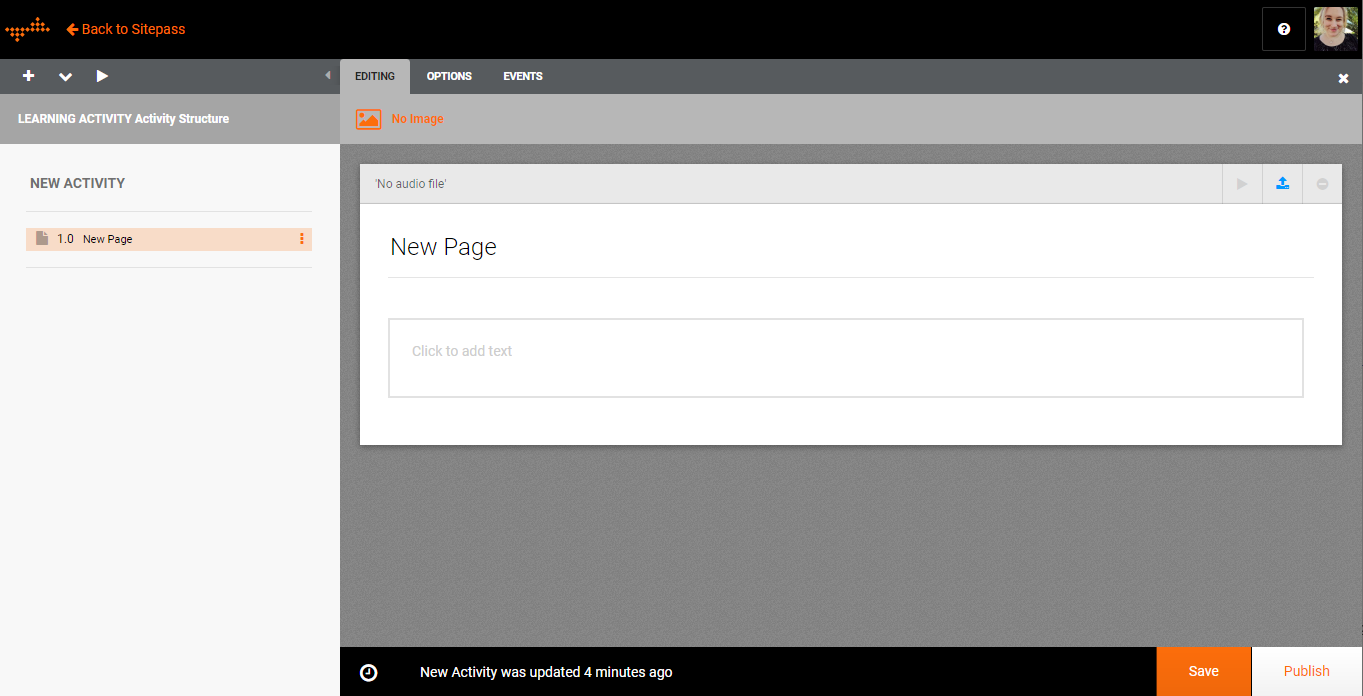This screenshot has width=1363, height=696.
Task: Close the editor with X icon
Action: [1343, 78]
